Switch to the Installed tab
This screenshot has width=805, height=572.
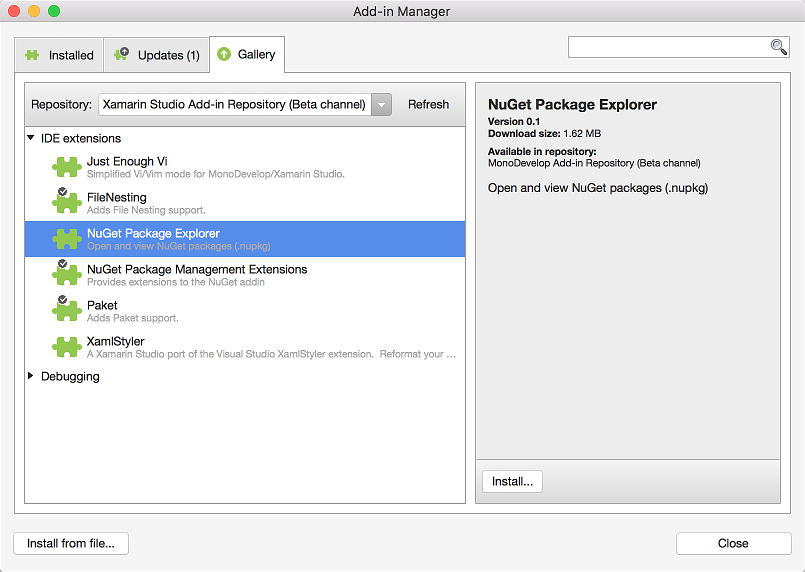(x=59, y=55)
